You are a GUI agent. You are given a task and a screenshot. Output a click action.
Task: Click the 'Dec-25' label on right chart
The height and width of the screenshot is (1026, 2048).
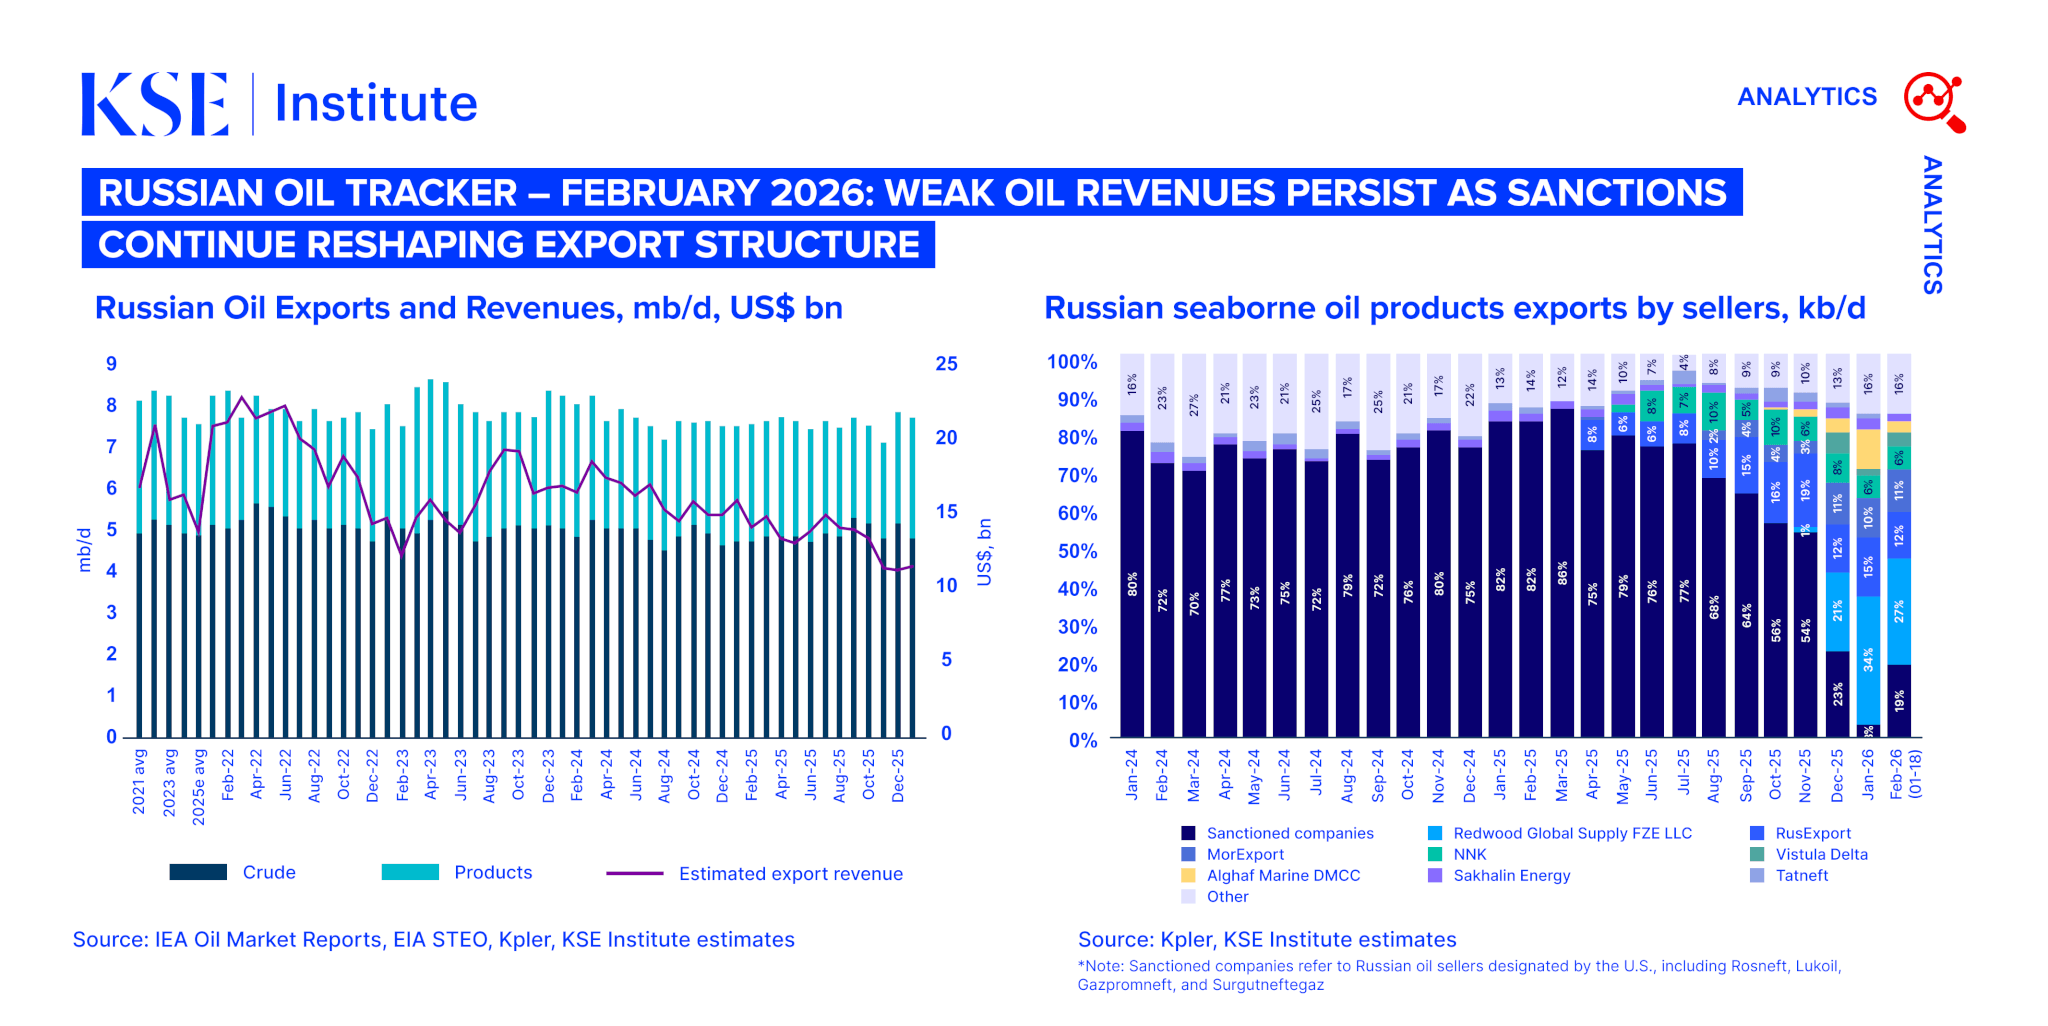[x=1837, y=775]
